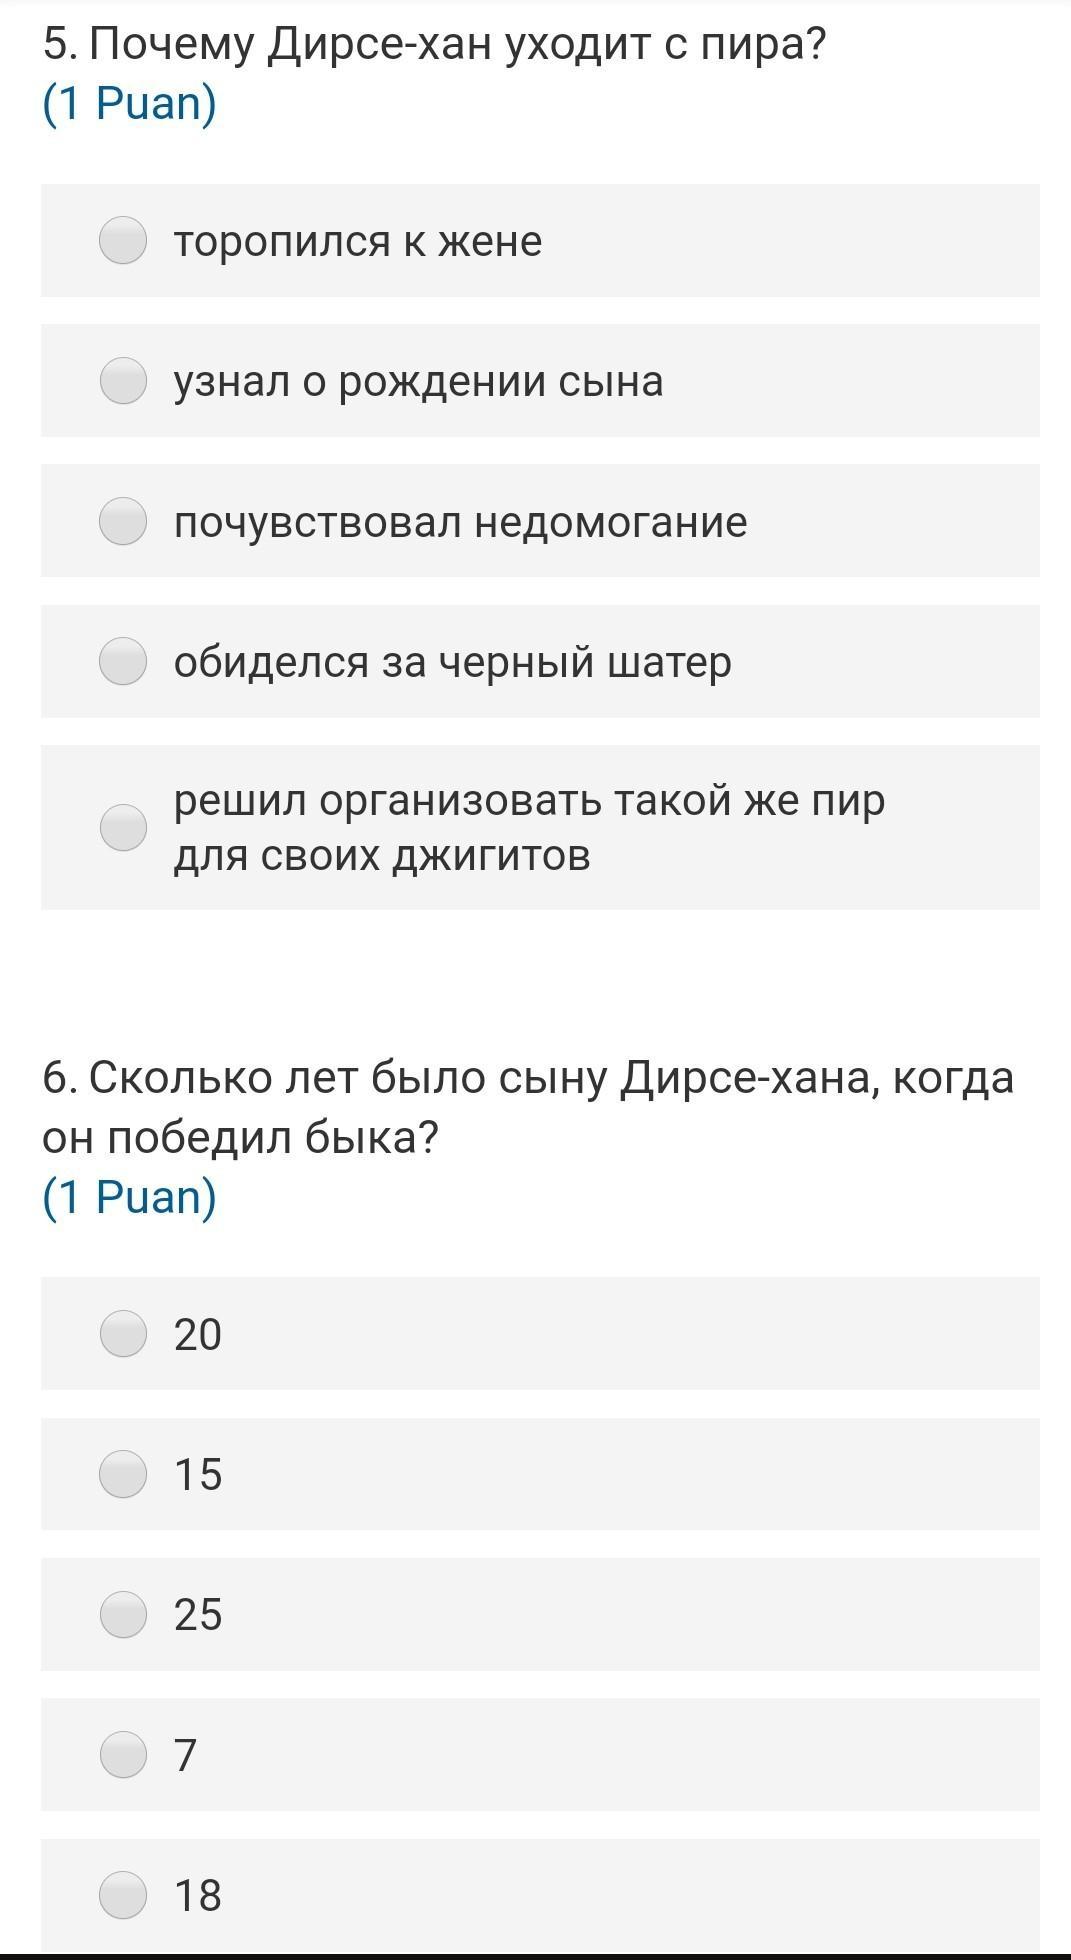Mark the 'почувствовал недомогание' radio circle
This screenshot has height=1960, width=1071.
coord(123,521)
